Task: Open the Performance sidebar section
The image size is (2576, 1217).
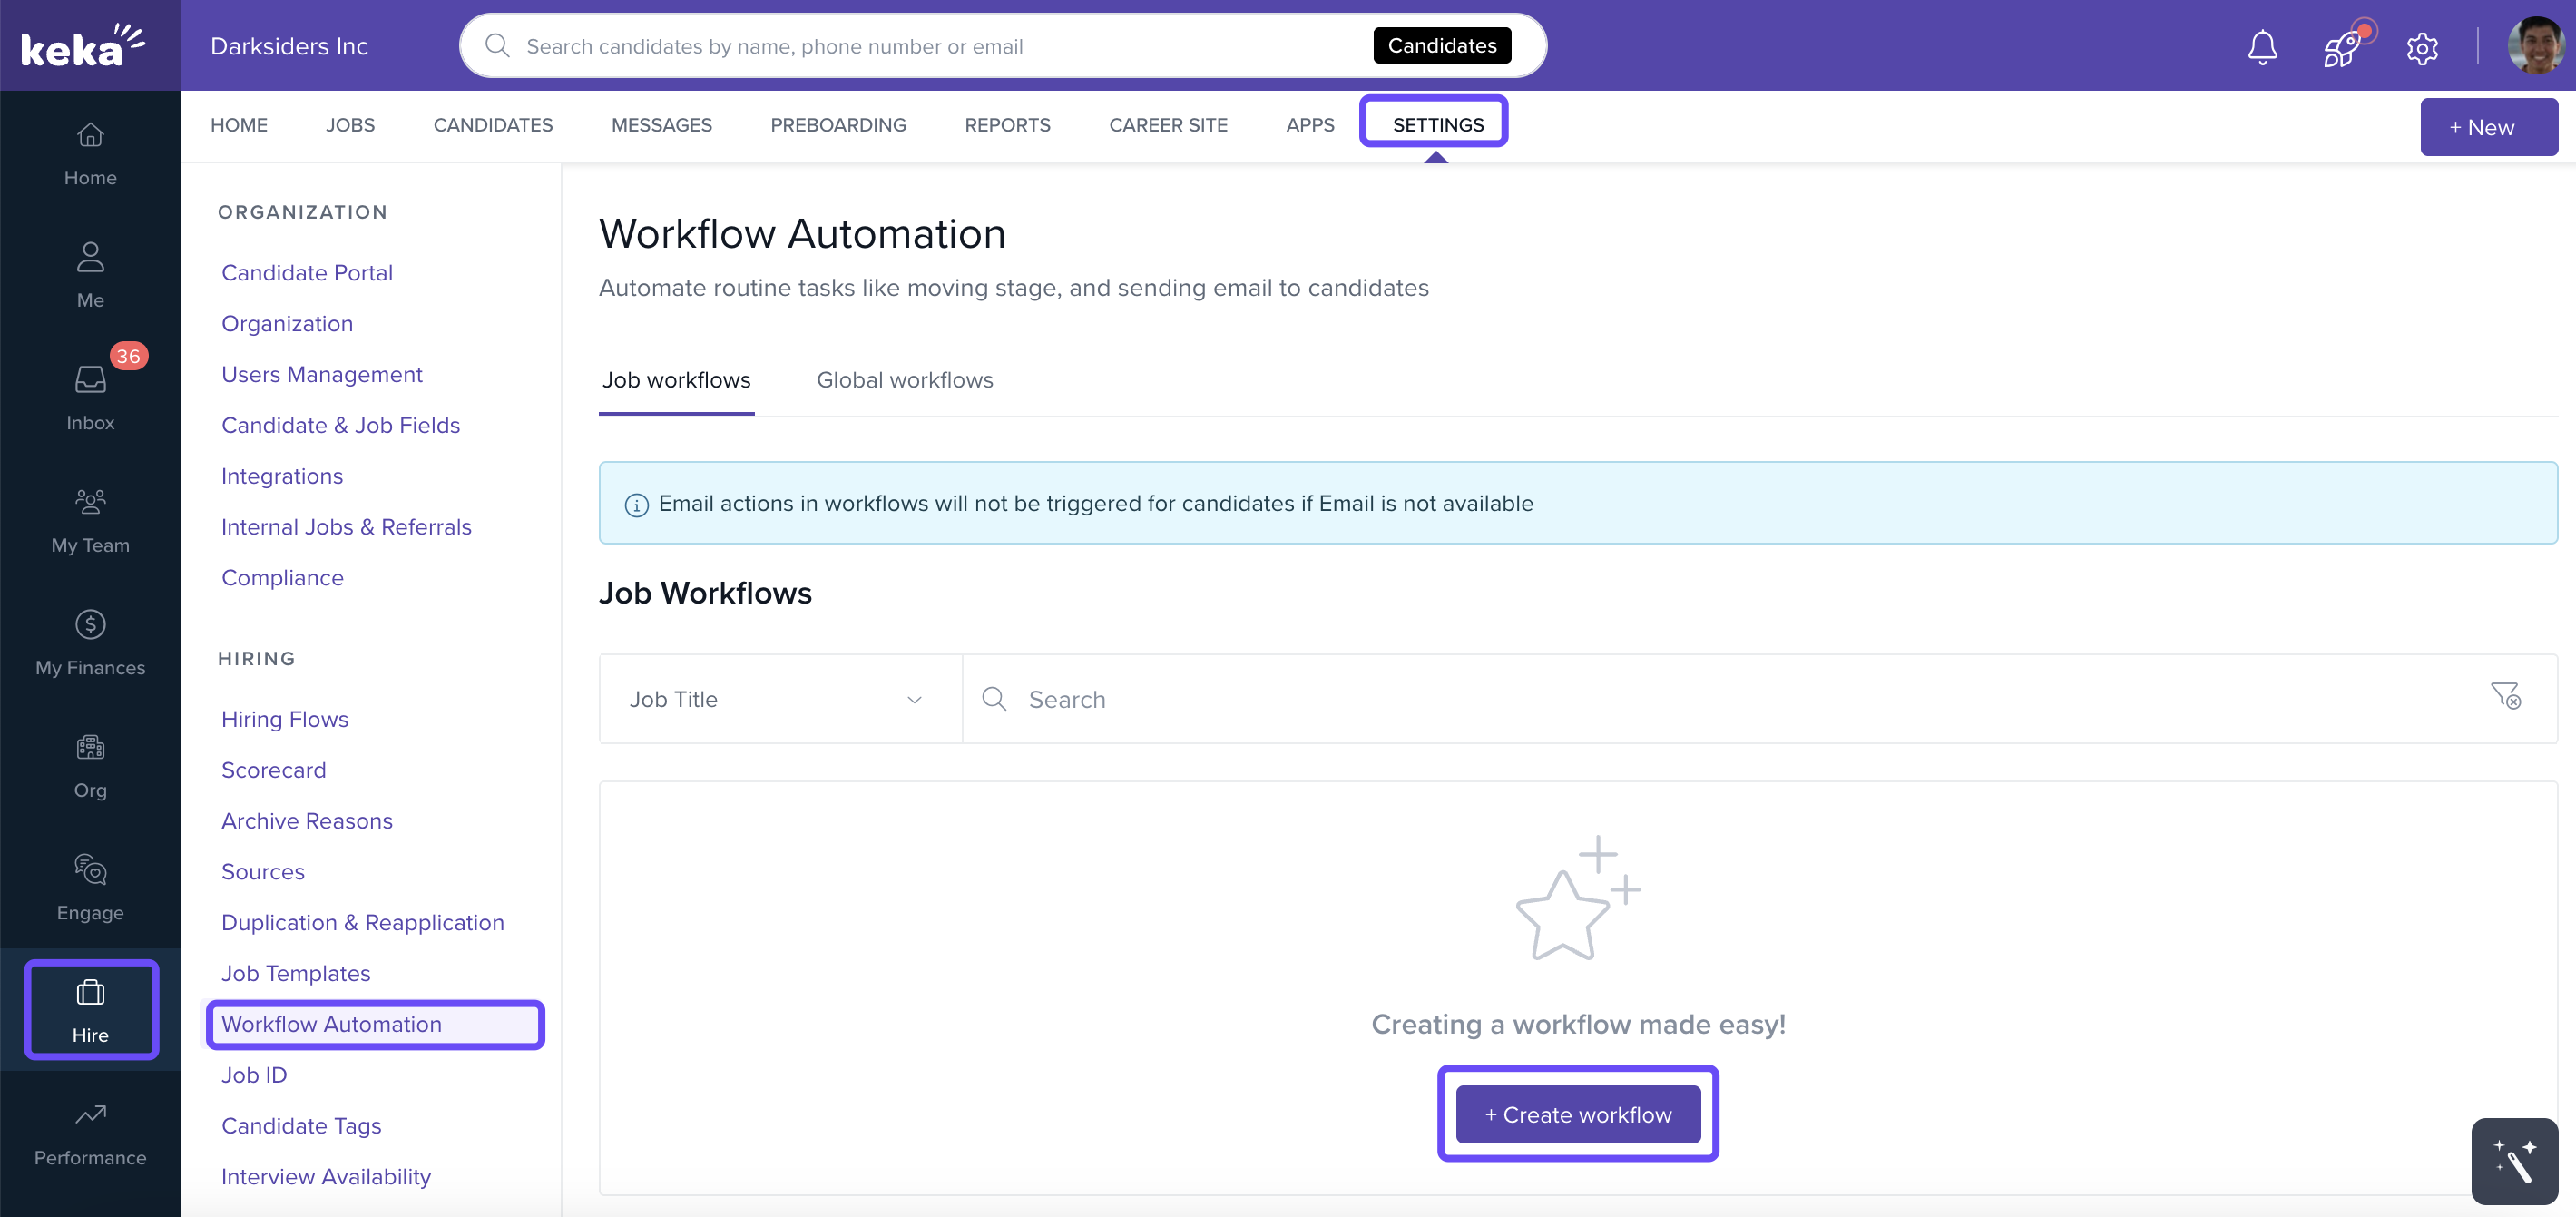Action: coord(90,1132)
